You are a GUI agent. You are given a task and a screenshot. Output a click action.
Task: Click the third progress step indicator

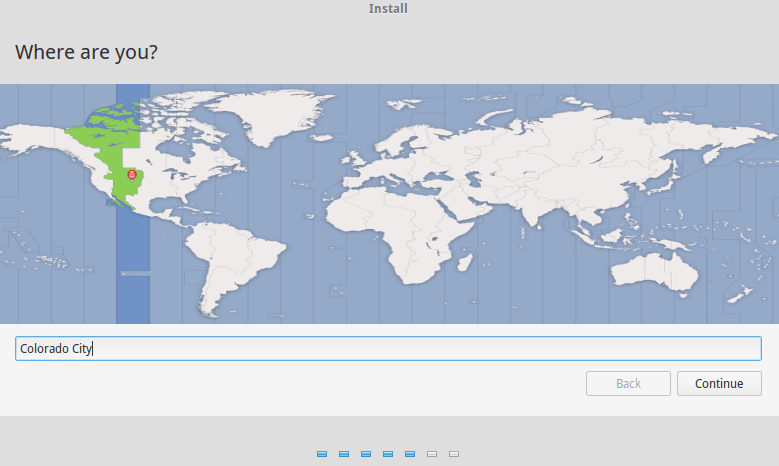pos(366,454)
